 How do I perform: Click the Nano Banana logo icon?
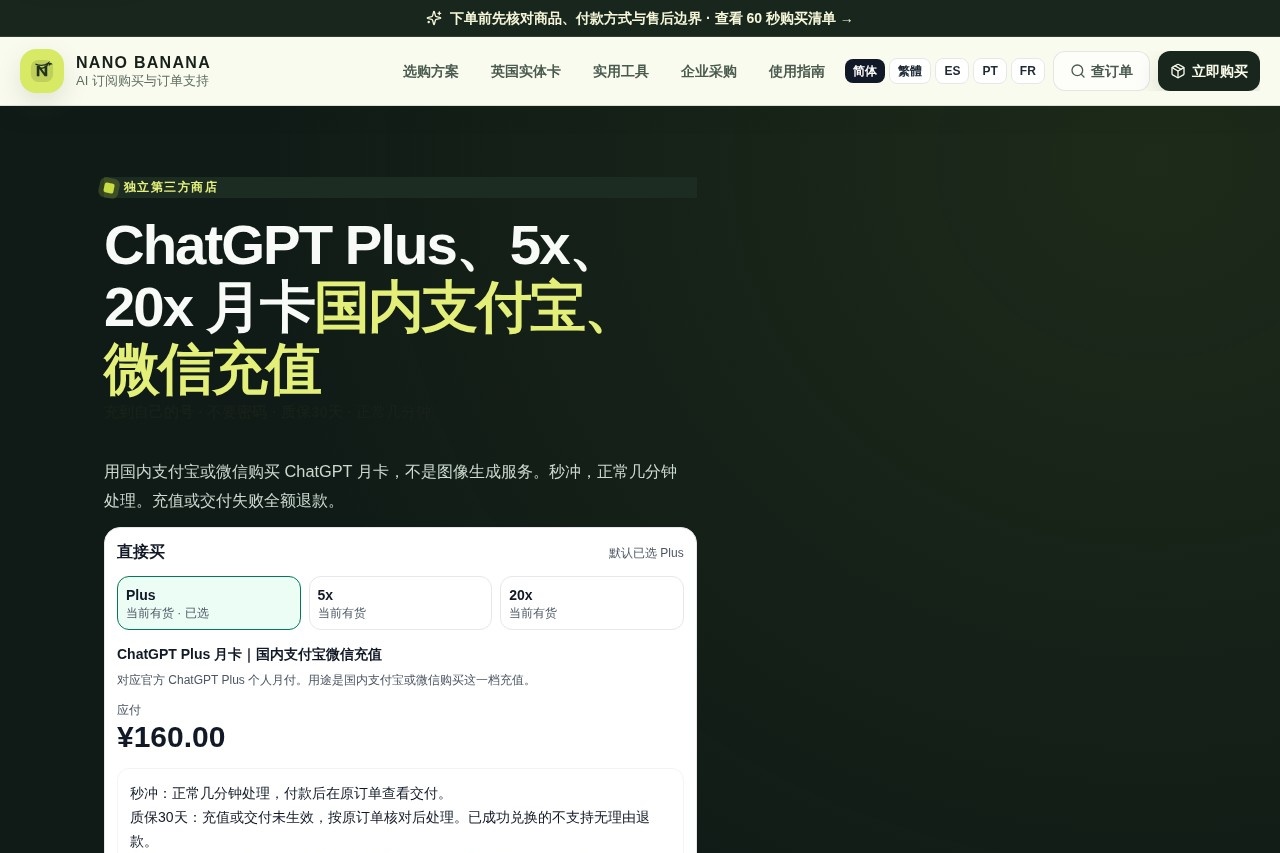(42, 71)
